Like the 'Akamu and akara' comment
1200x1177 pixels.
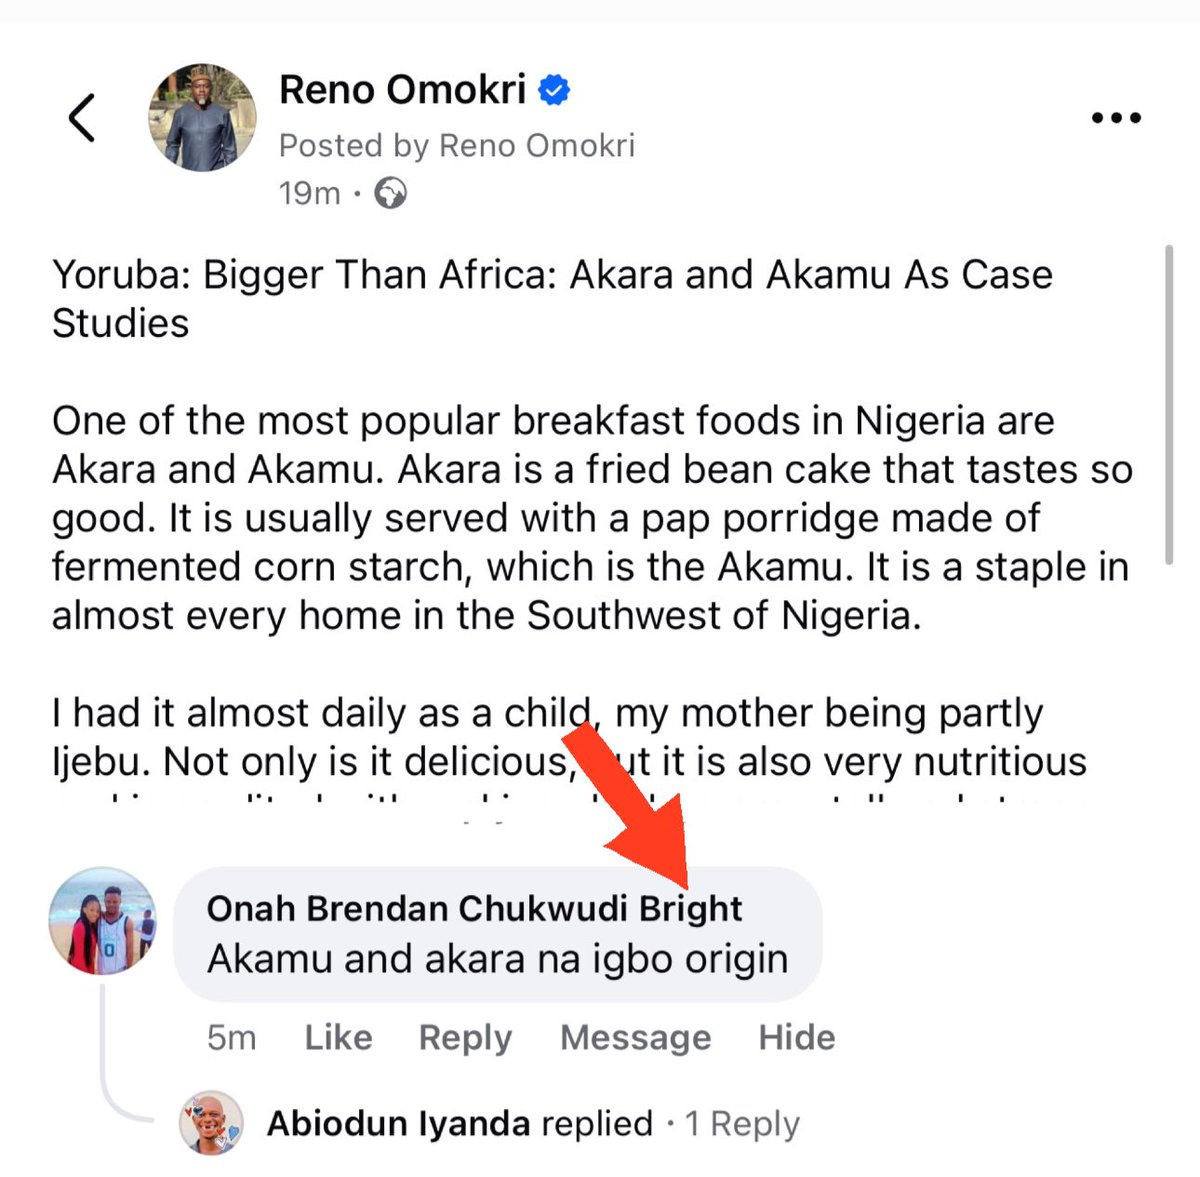[338, 1038]
